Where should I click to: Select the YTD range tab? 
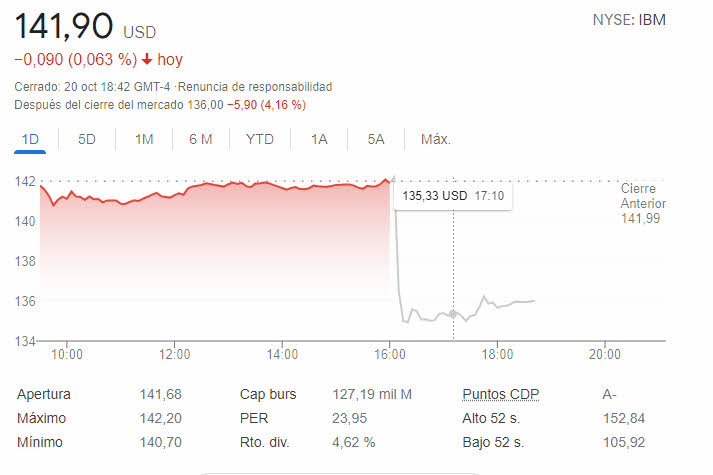click(260, 140)
